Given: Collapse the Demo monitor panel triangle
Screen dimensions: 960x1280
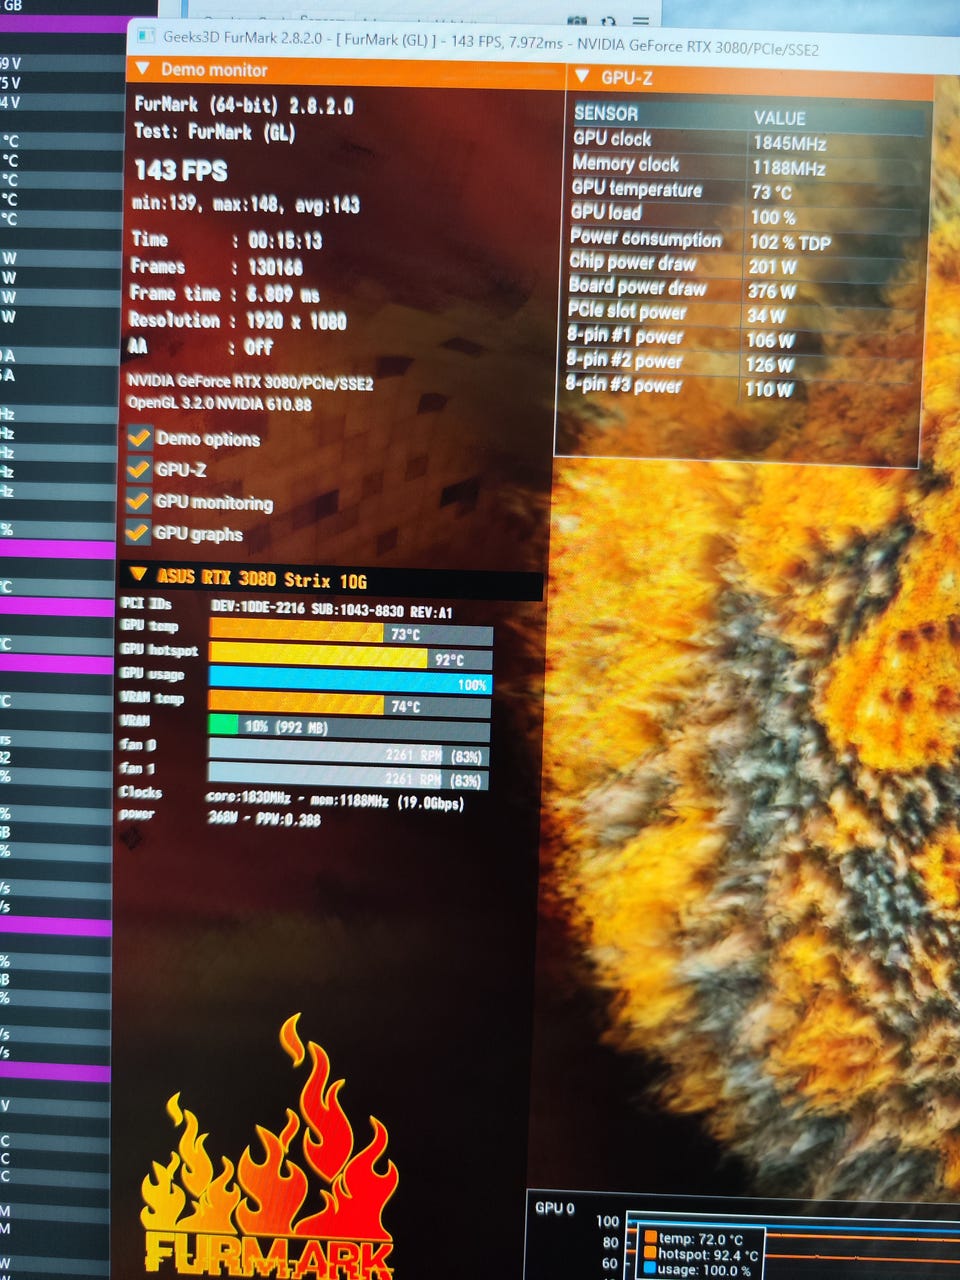Looking at the screenshot, I should coord(142,69).
